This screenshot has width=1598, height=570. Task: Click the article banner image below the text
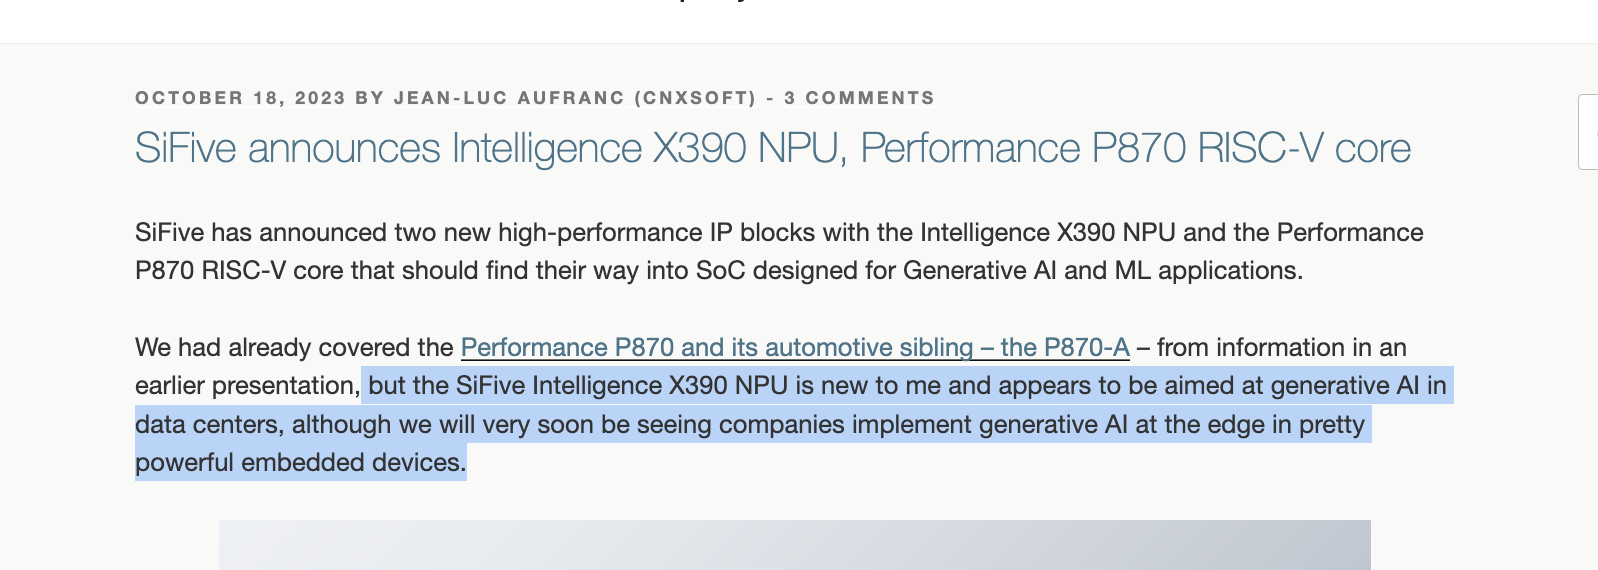(795, 545)
